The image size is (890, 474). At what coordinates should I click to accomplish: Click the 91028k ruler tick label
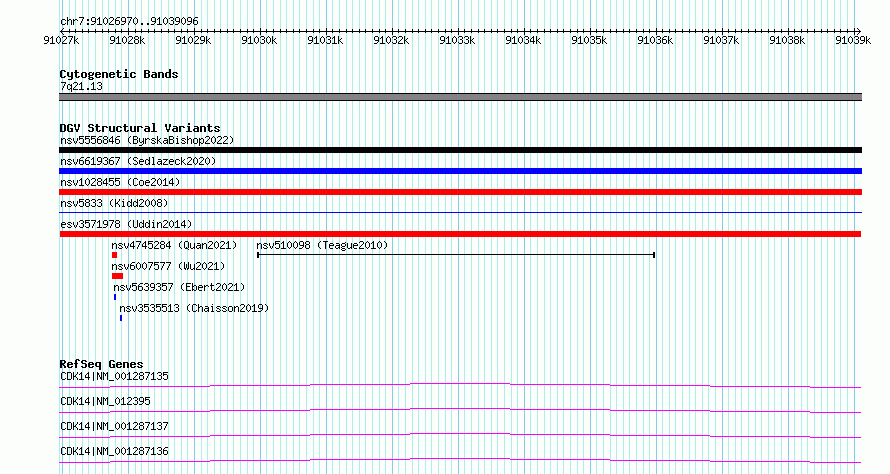tap(127, 40)
